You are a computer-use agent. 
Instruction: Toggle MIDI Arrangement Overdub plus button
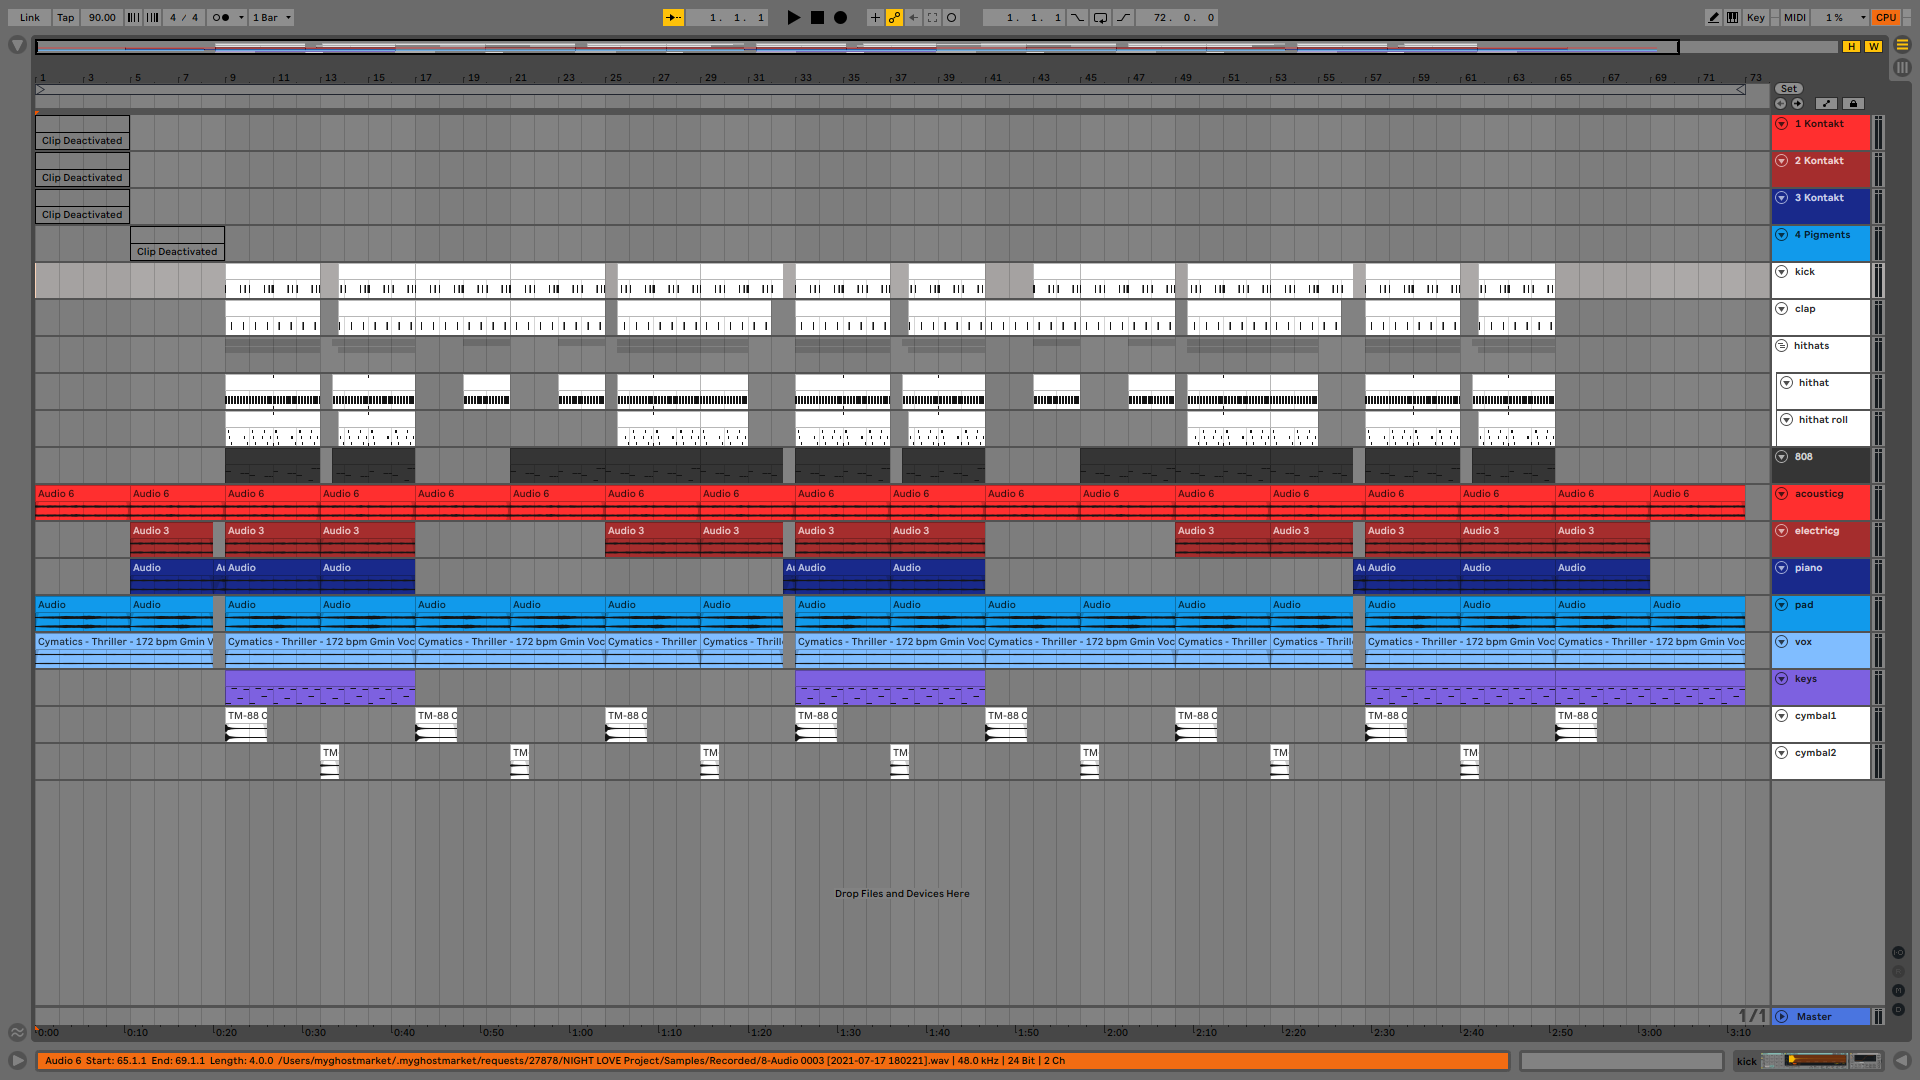pyautogui.click(x=875, y=17)
